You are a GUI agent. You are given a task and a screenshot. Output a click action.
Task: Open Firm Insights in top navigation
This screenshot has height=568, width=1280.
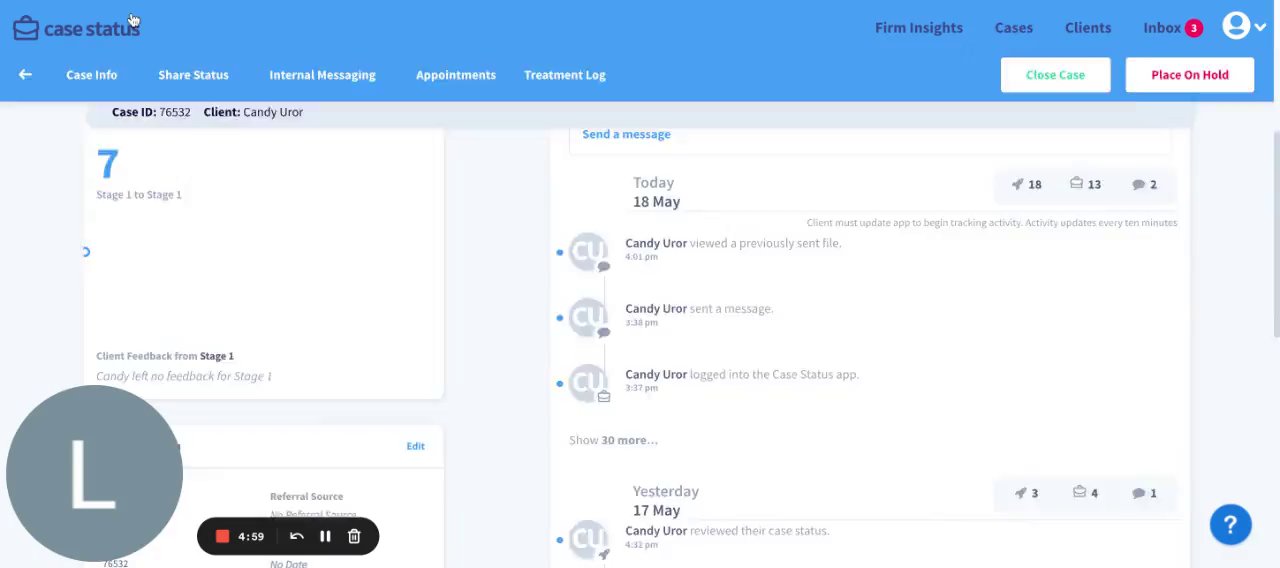(918, 28)
